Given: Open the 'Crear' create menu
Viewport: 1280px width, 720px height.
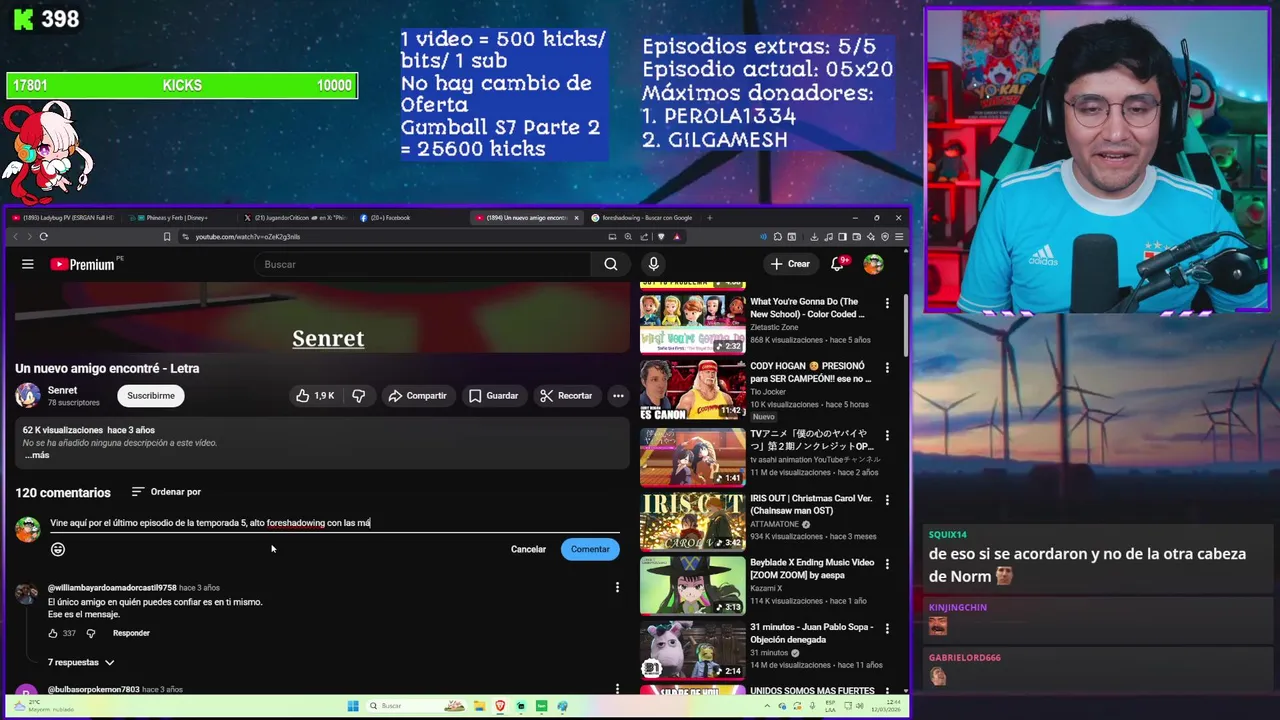Looking at the screenshot, I should pyautogui.click(x=790, y=264).
